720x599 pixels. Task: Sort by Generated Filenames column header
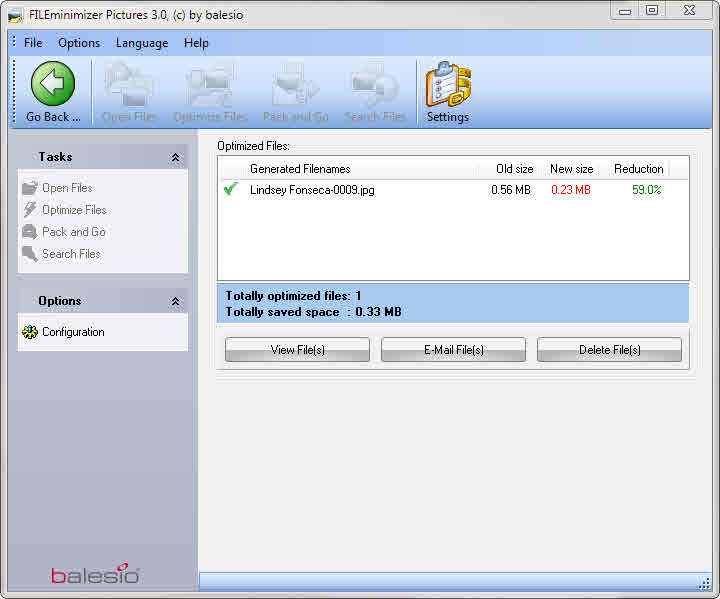[300, 169]
